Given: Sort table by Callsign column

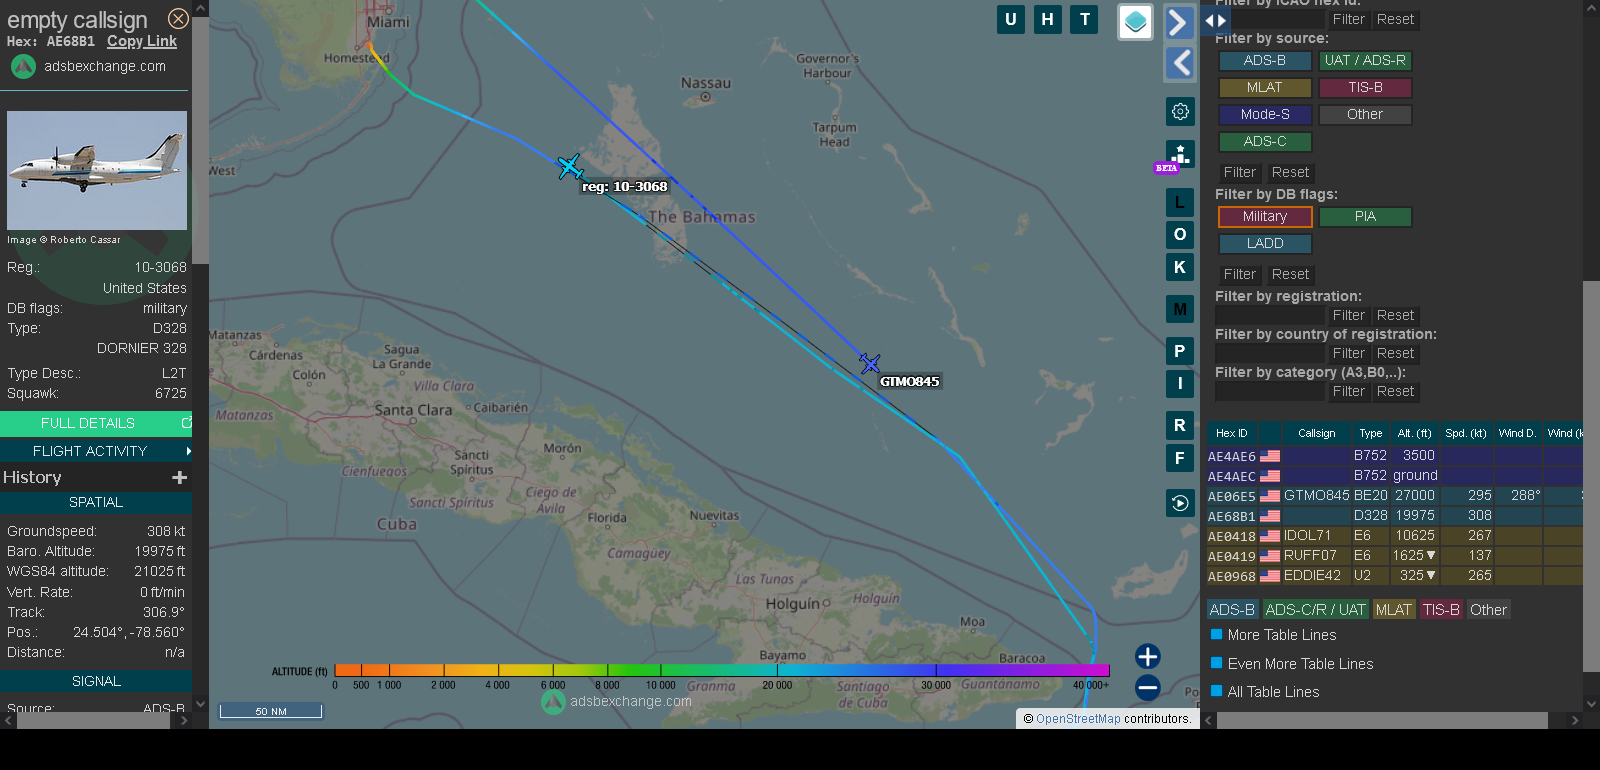Looking at the screenshot, I should 1317,433.
